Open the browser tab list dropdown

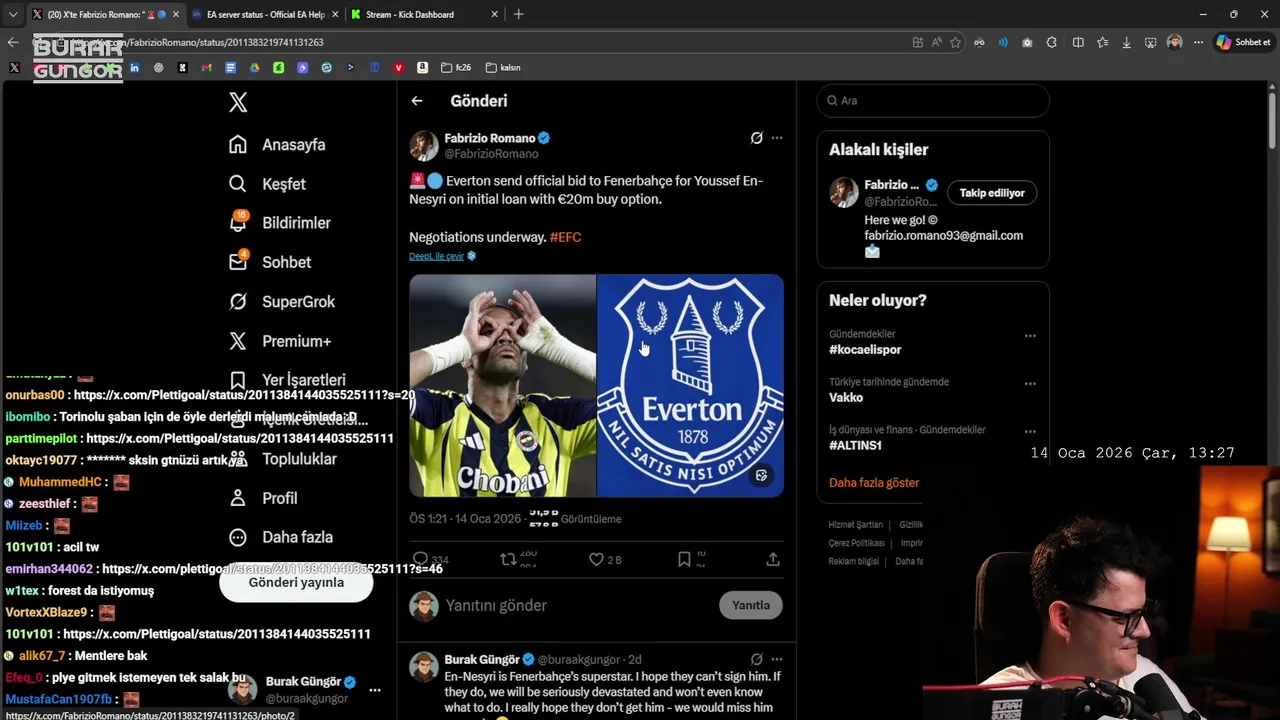[12, 14]
